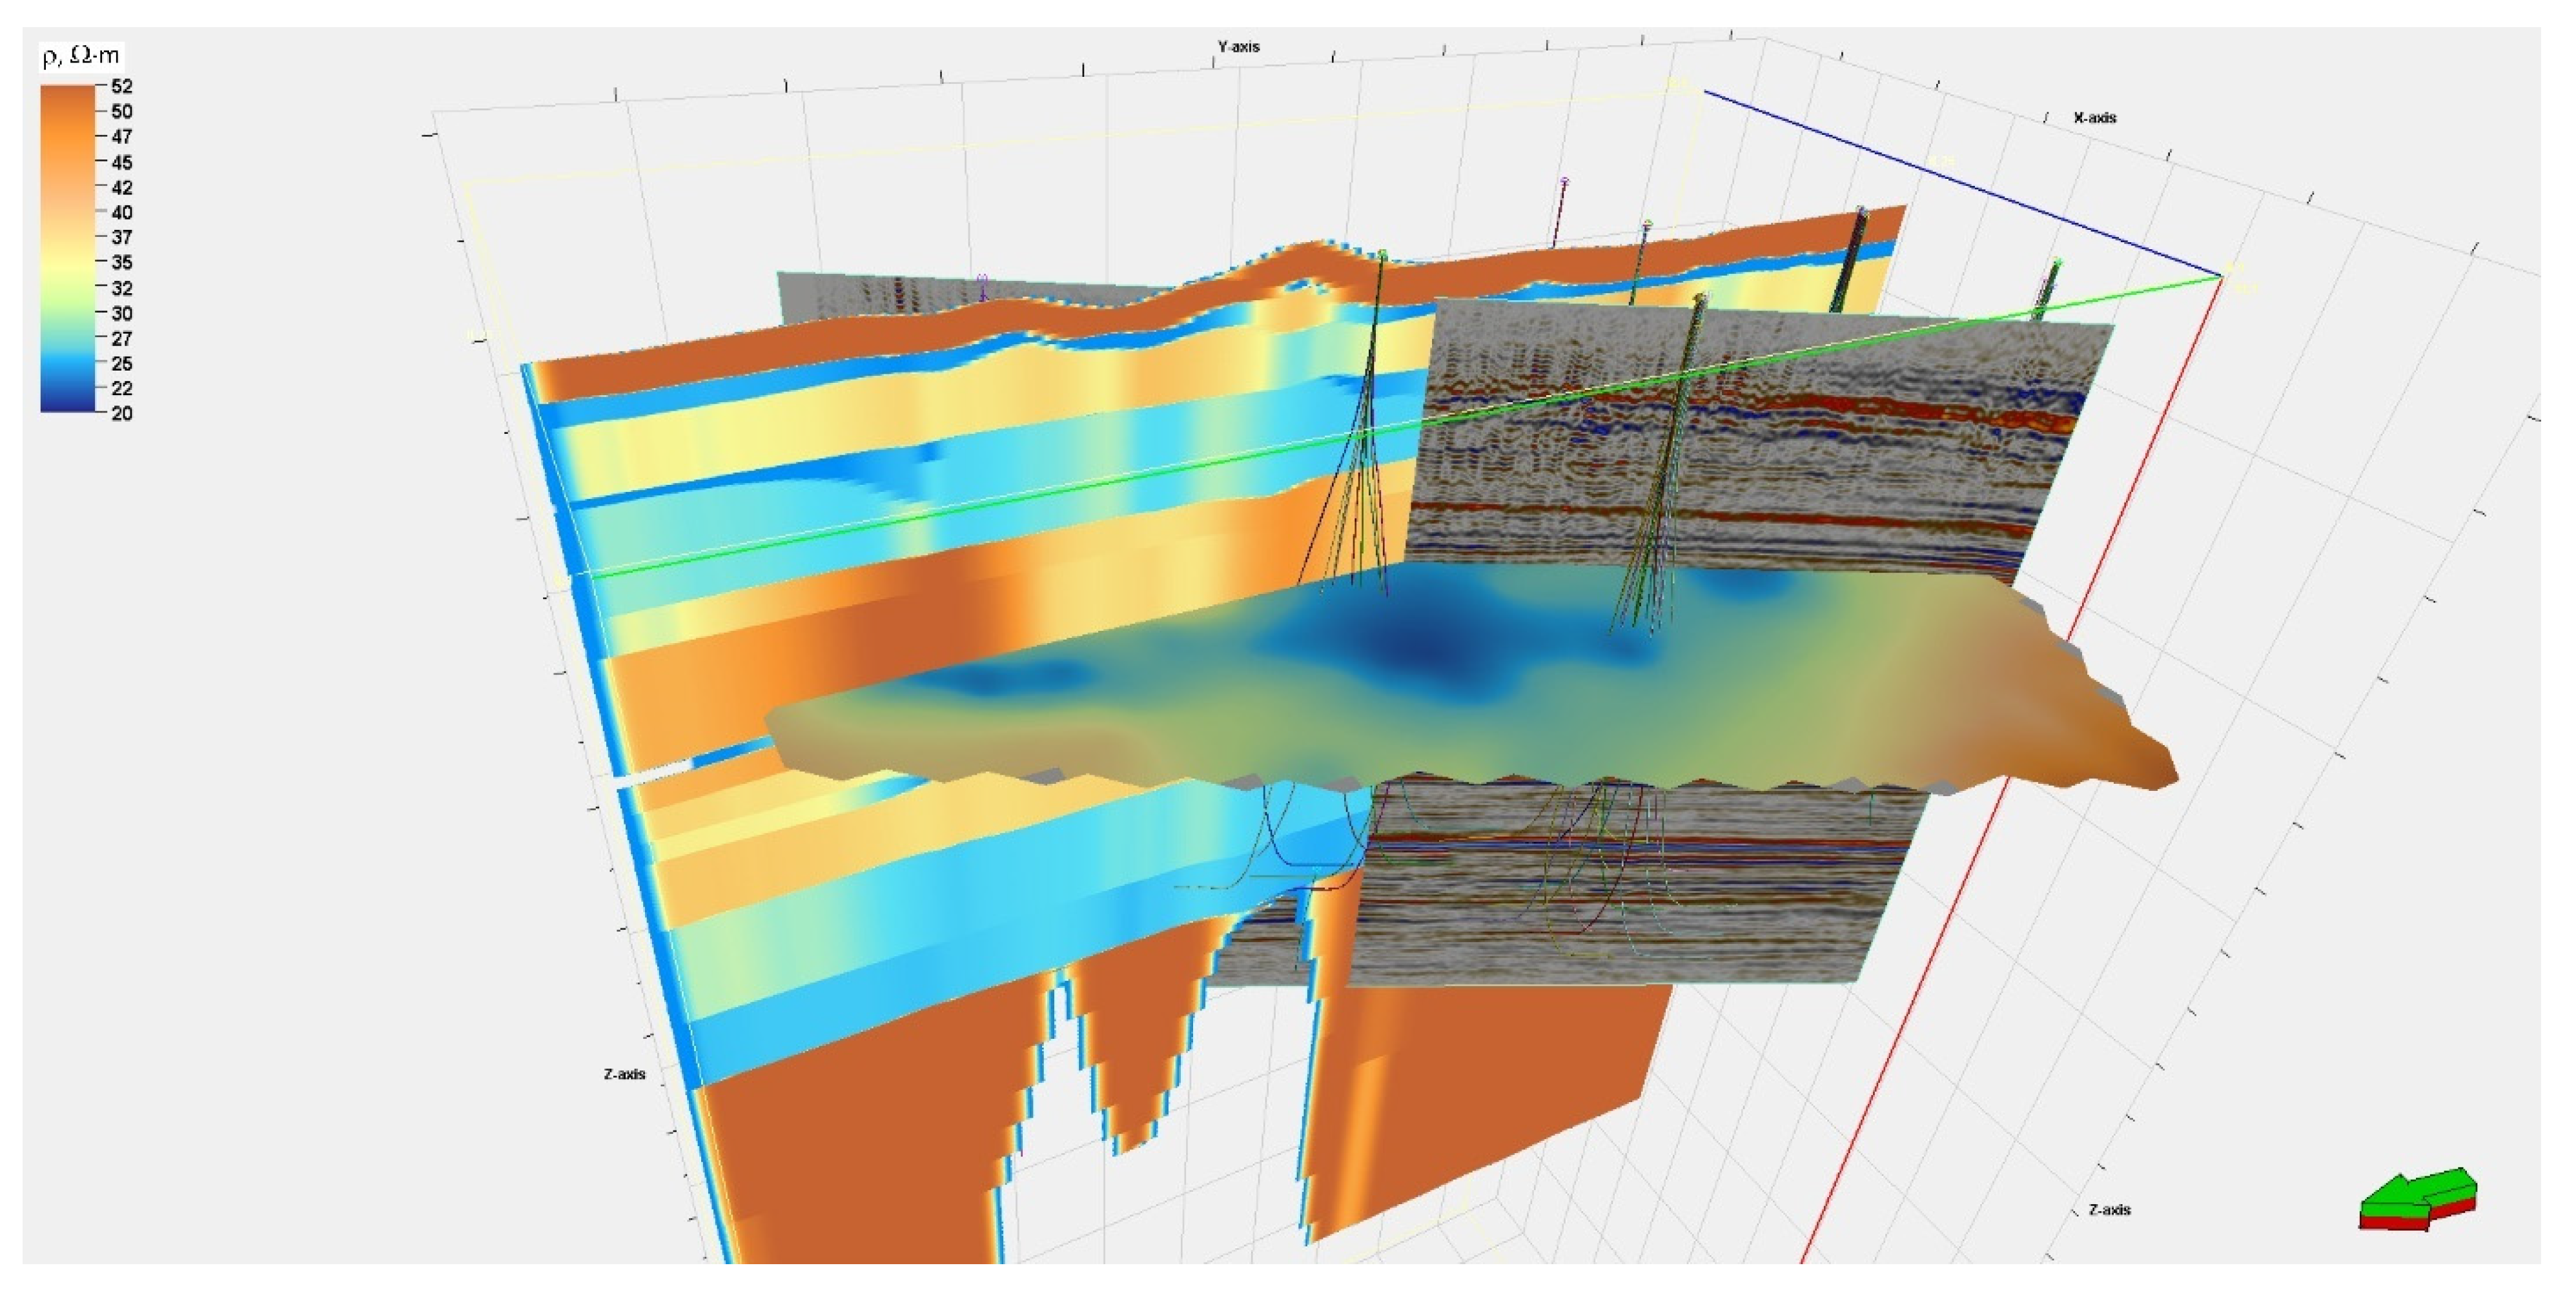Click the Y-axis label at top

point(1238,47)
